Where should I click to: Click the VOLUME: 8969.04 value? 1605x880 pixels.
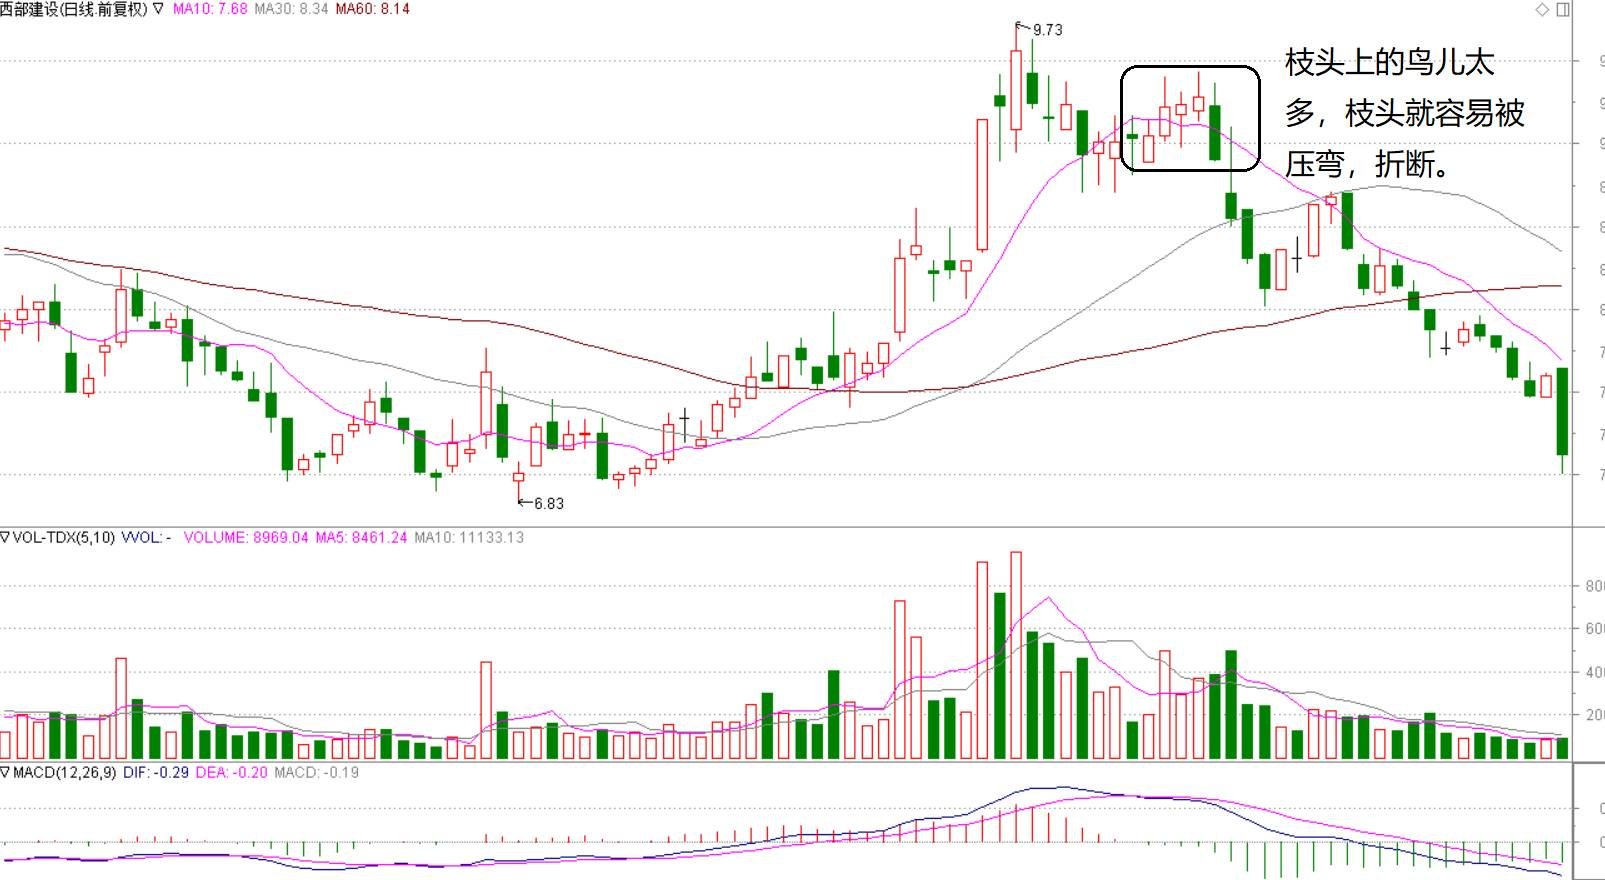tap(246, 538)
